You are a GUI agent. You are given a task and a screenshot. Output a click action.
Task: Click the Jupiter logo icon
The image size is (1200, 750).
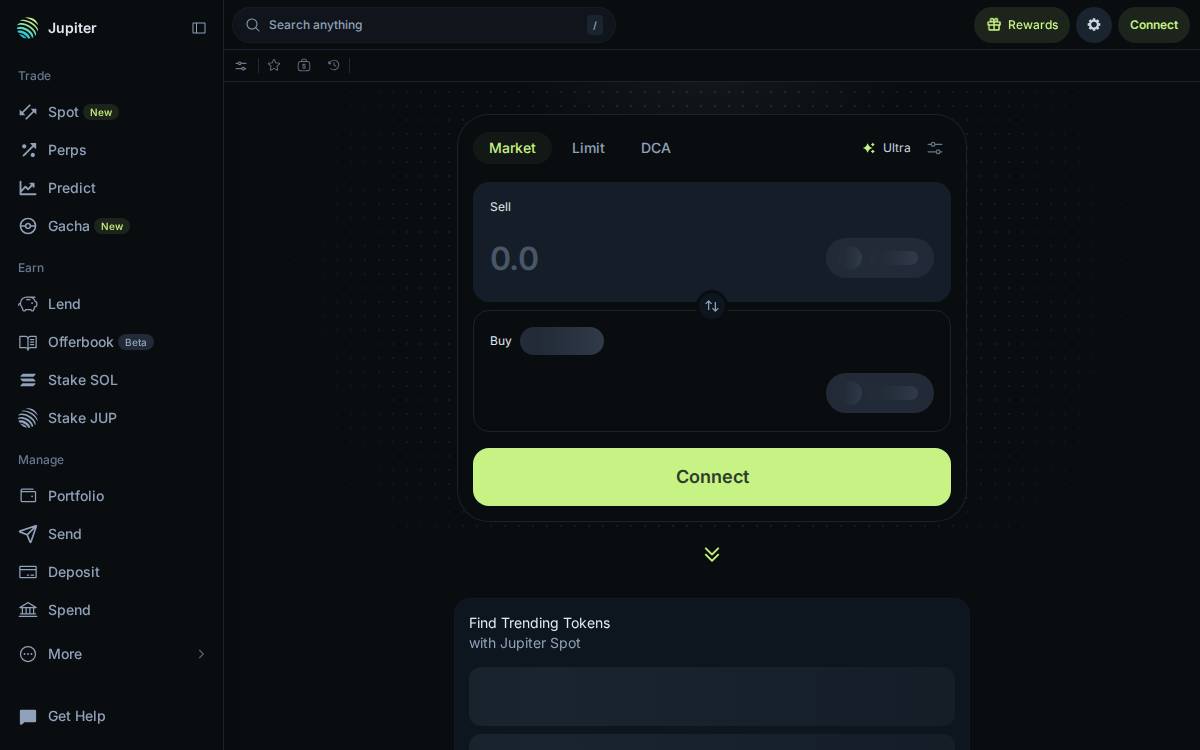pyautogui.click(x=28, y=28)
